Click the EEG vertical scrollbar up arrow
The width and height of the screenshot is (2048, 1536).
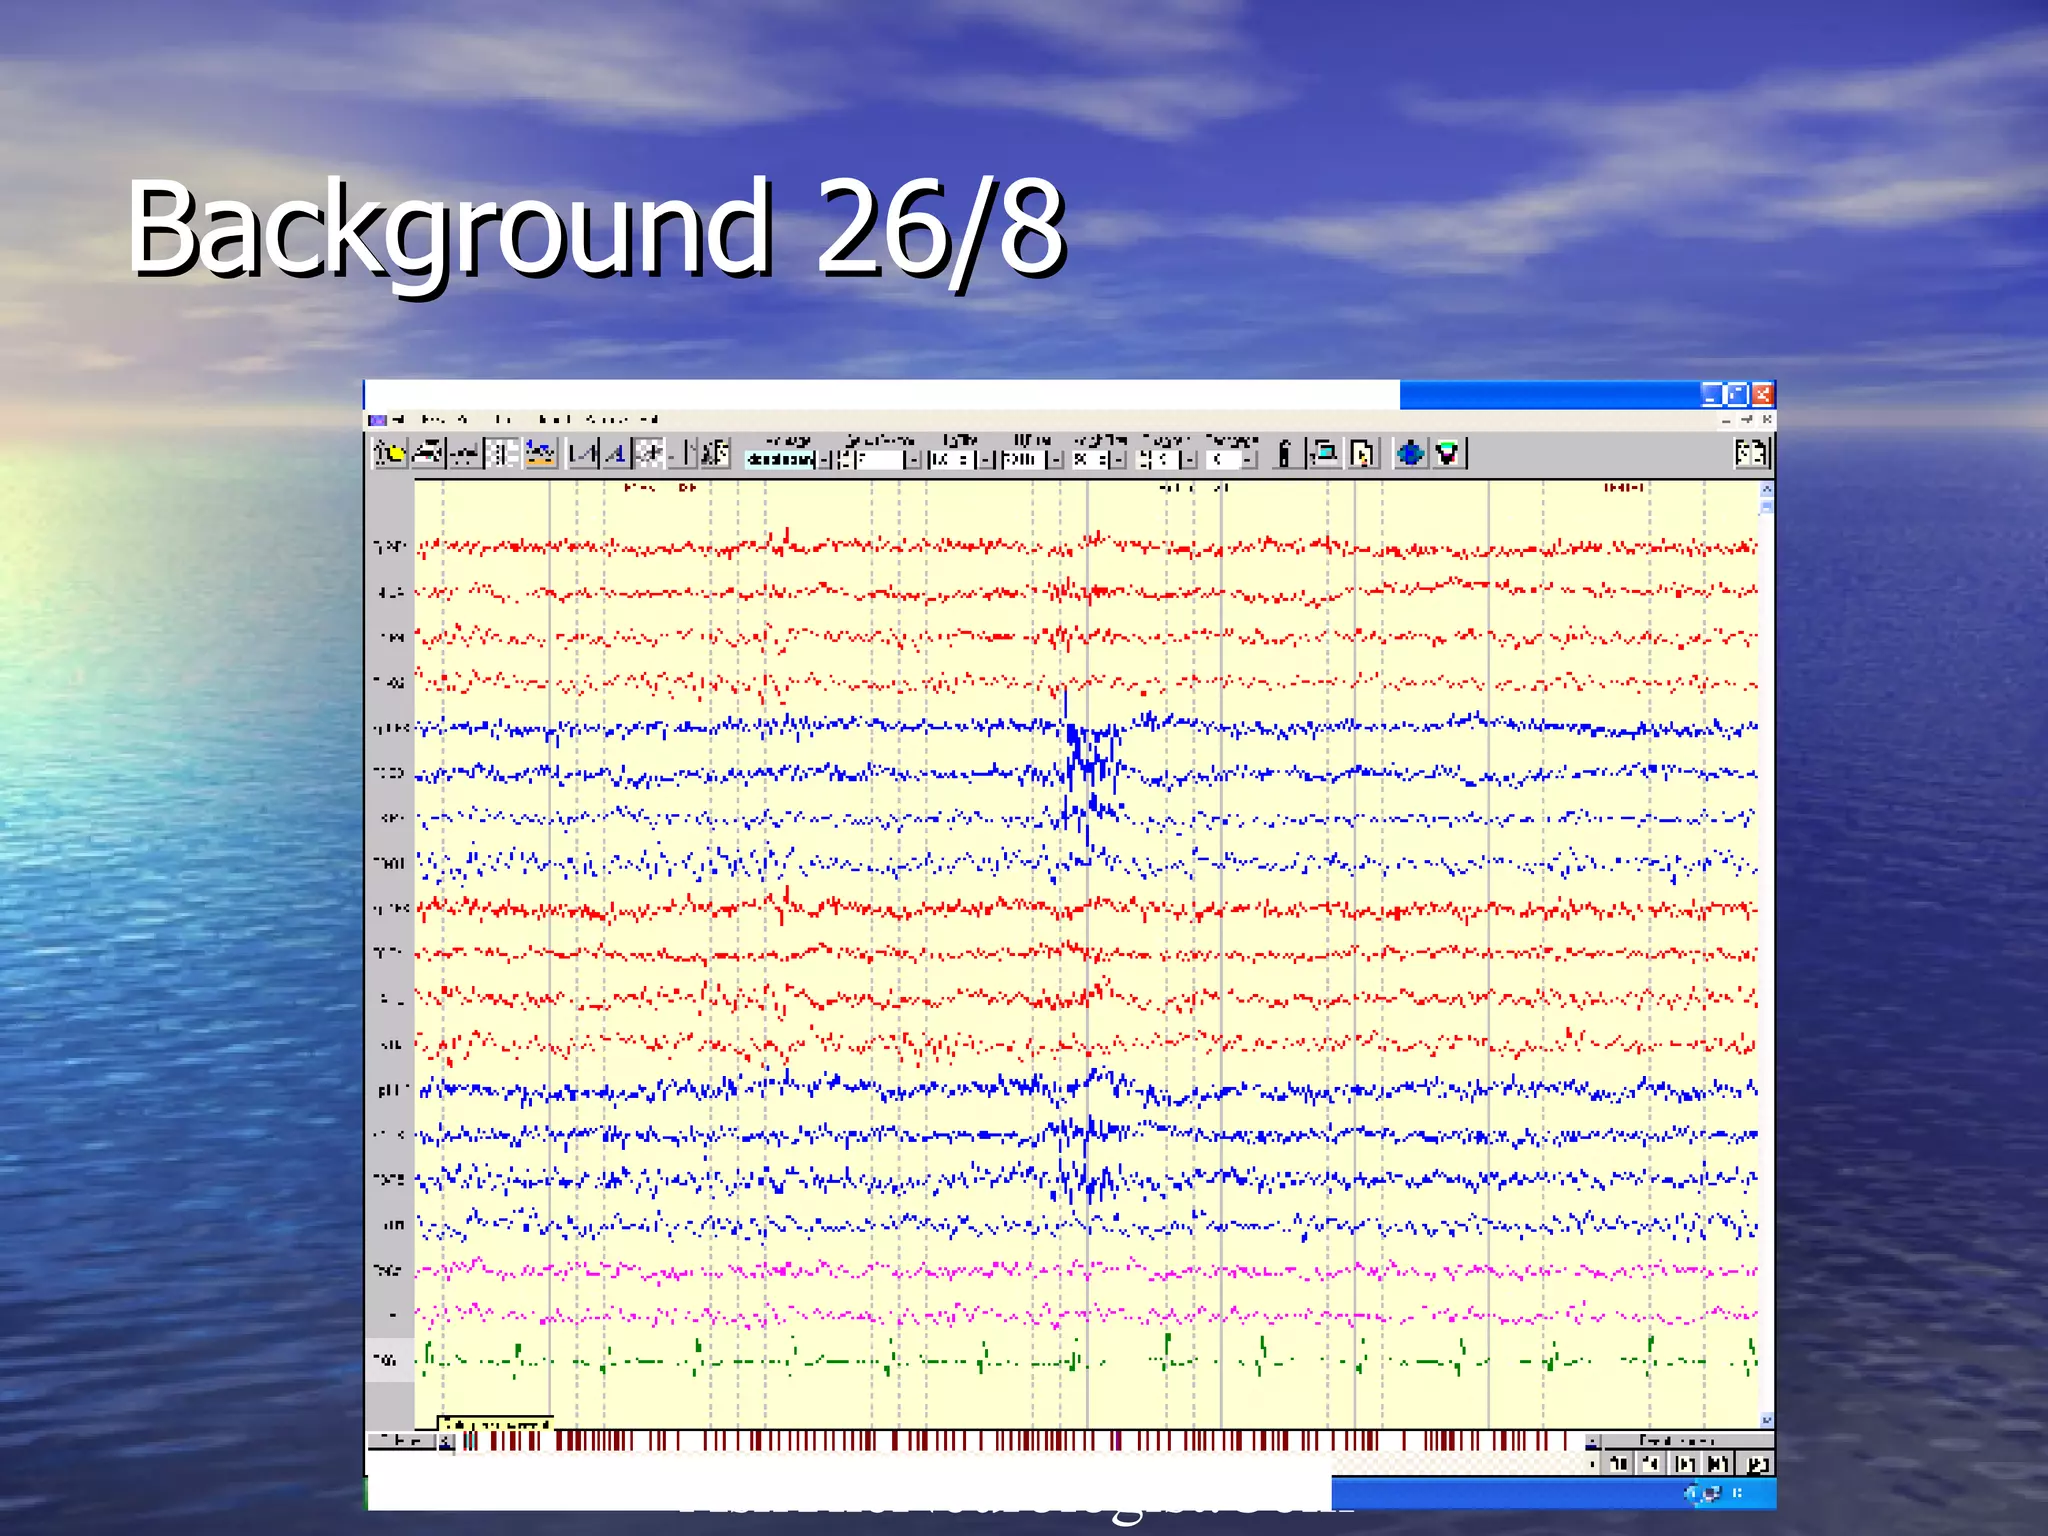(x=1766, y=489)
